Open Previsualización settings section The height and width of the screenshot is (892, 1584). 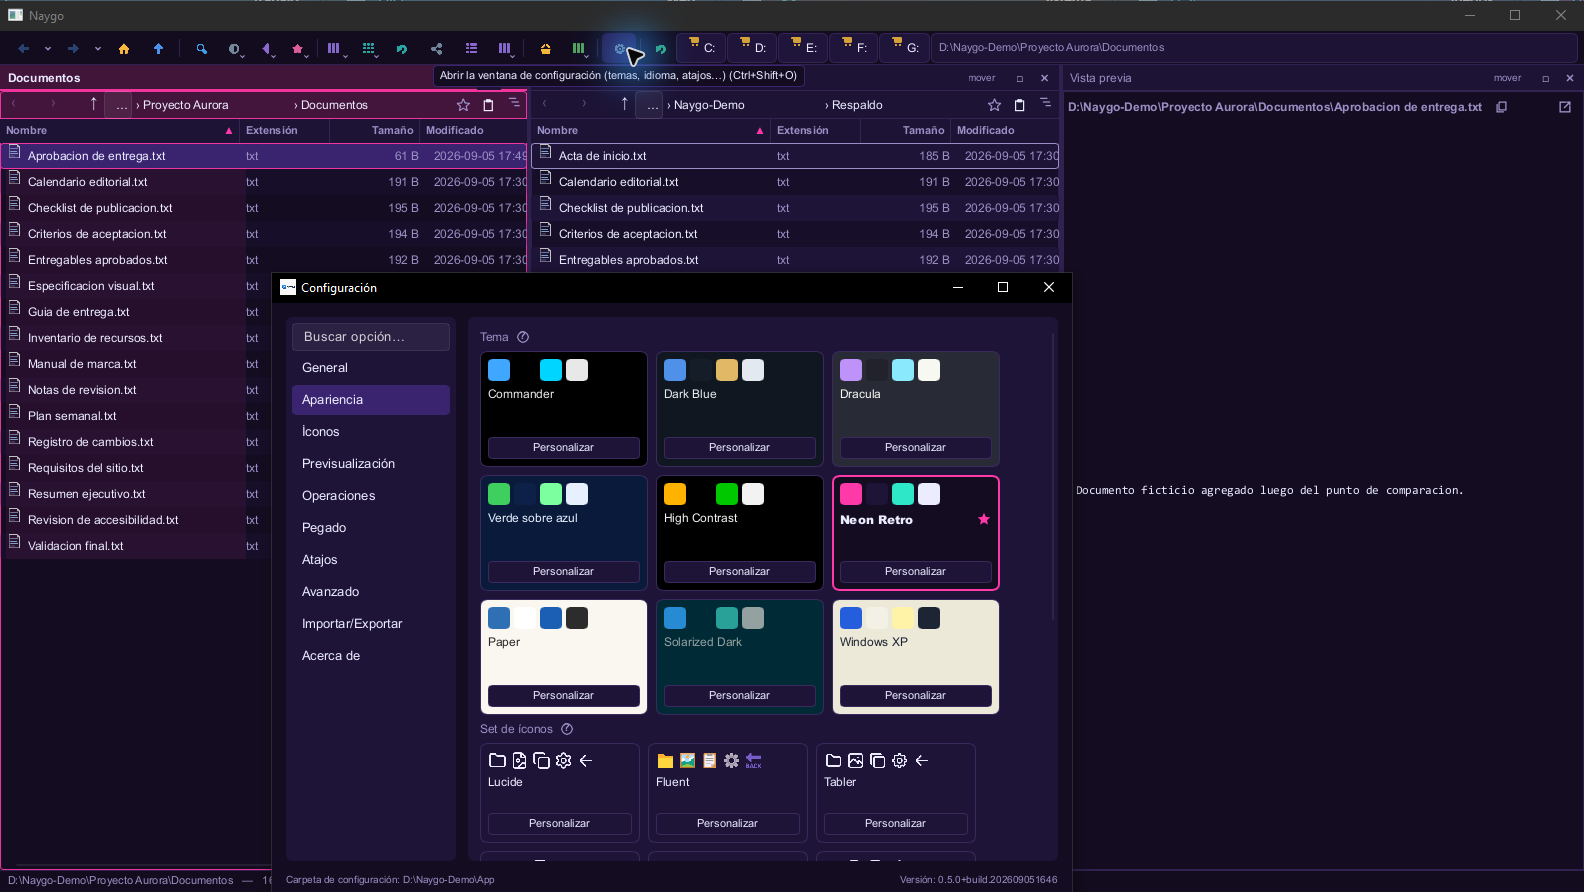click(371, 464)
